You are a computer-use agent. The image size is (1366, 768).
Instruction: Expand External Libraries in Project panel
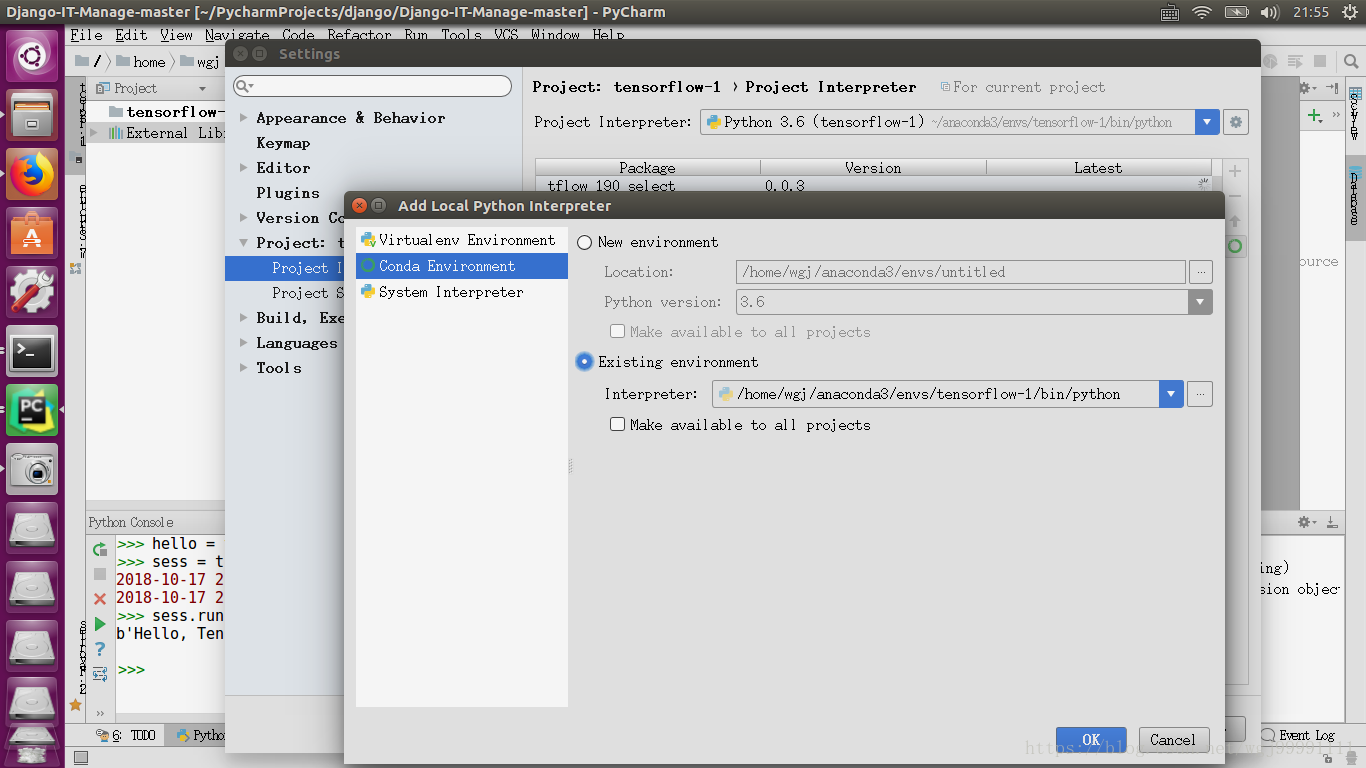[x=94, y=133]
